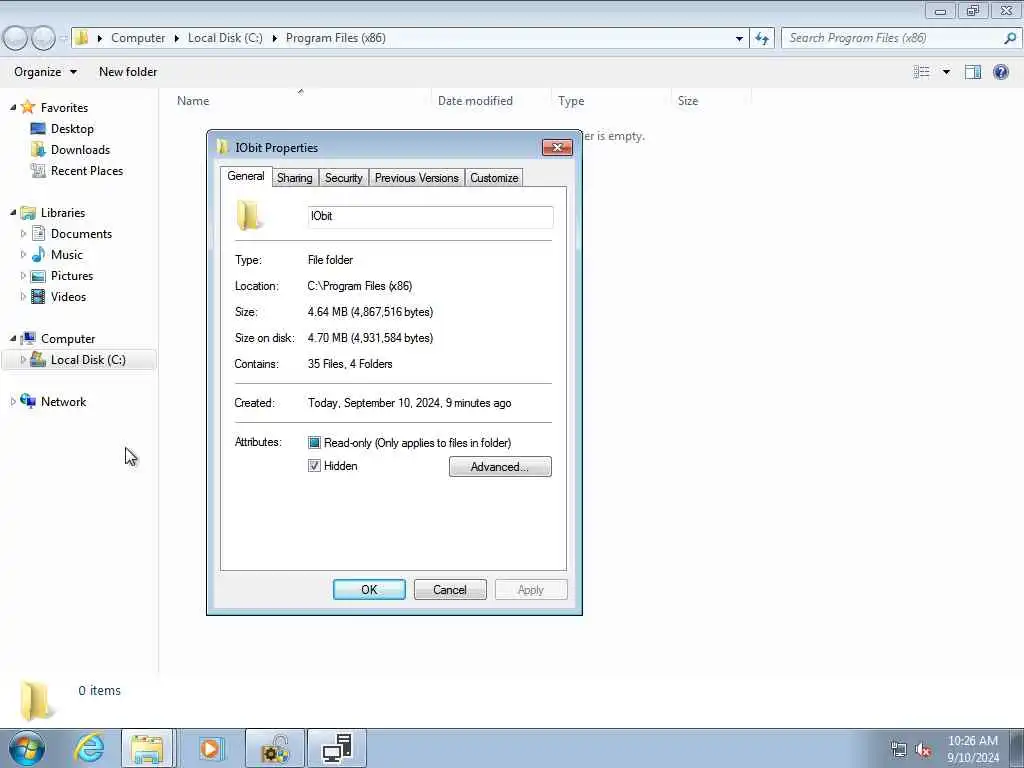Click the Back navigation arrow button
The width and height of the screenshot is (1024, 768).
16,38
